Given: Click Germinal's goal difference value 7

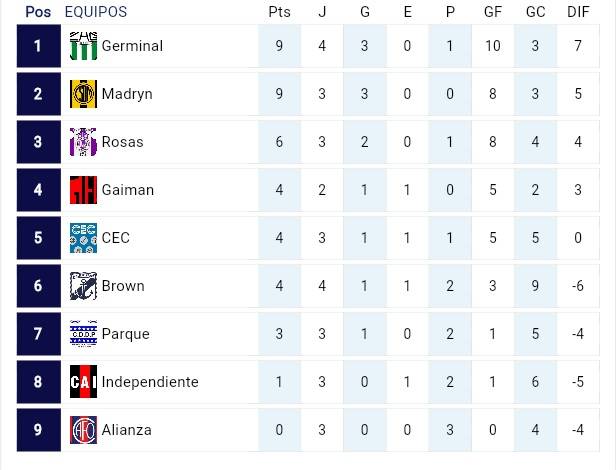Looking at the screenshot, I should click(x=578, y=46).
